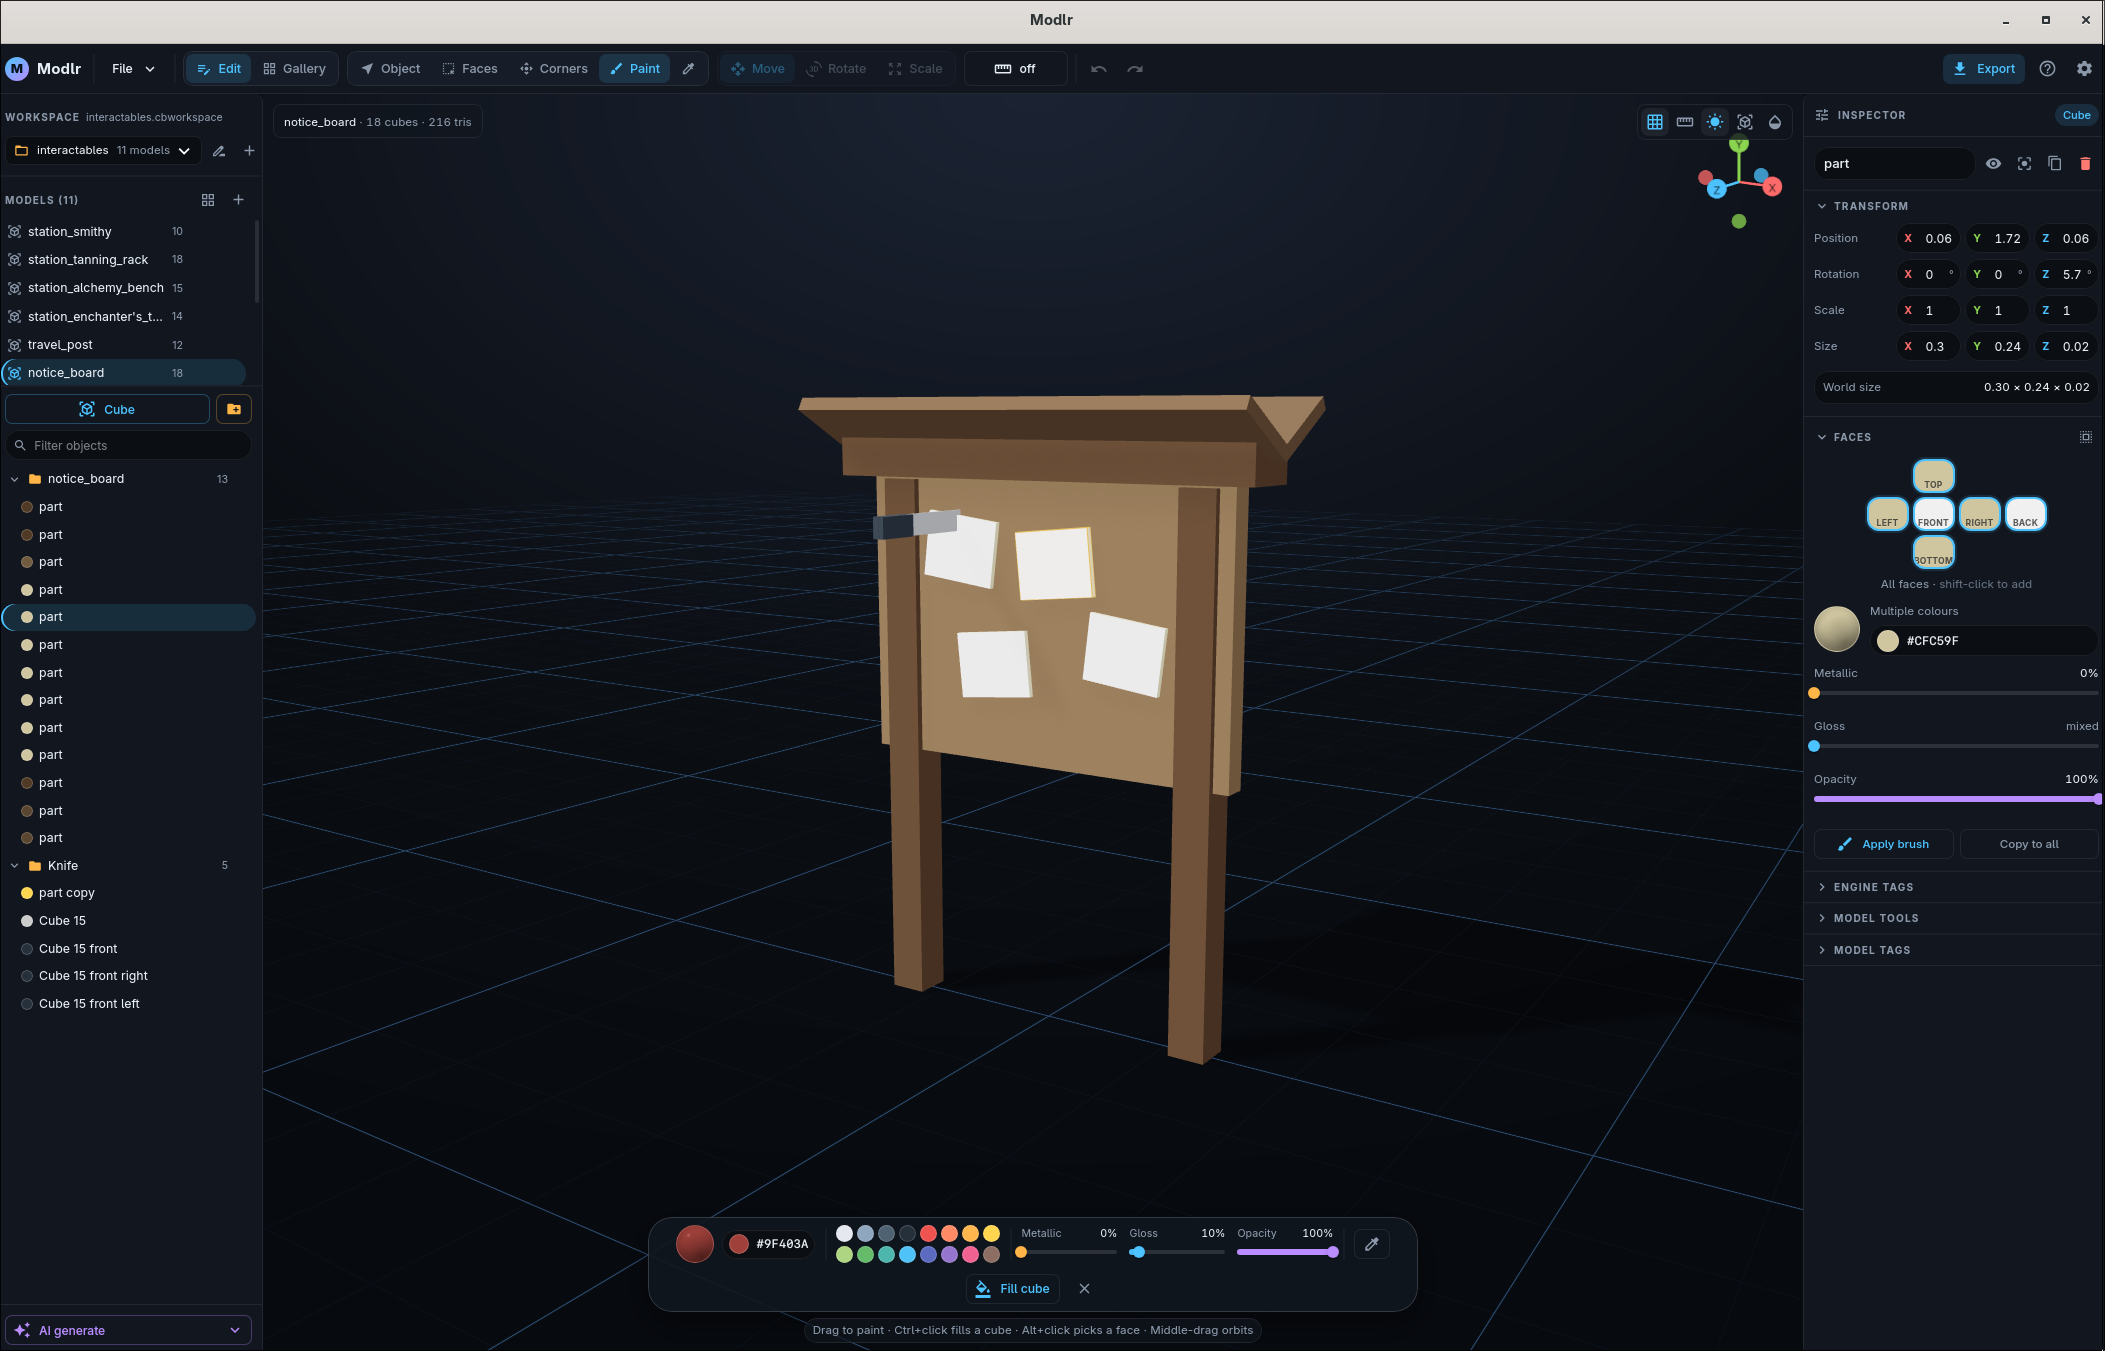The width and height of the screenshot is (2105, 1351).
Task: Focus the selected part in the inspector
Action: [x=2024, y=164]
